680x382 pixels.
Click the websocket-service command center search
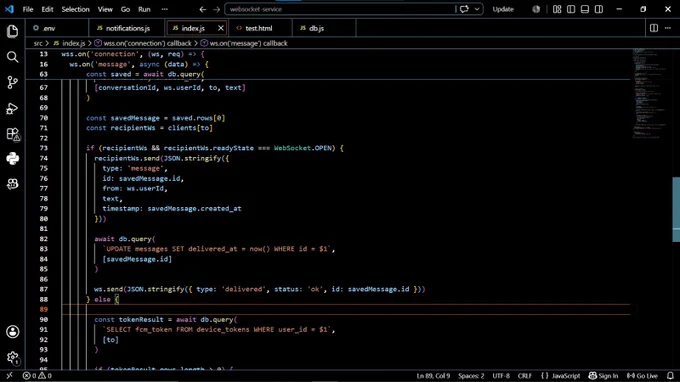click(340, 9)
